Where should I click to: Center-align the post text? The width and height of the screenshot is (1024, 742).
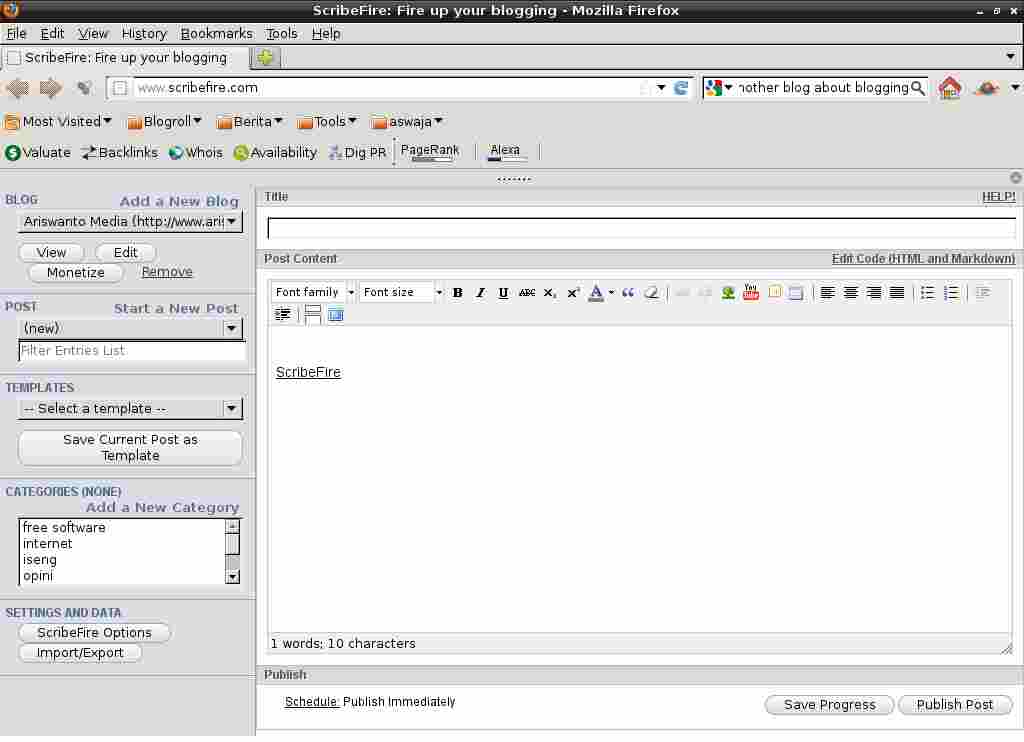click(x=851, y=293)
